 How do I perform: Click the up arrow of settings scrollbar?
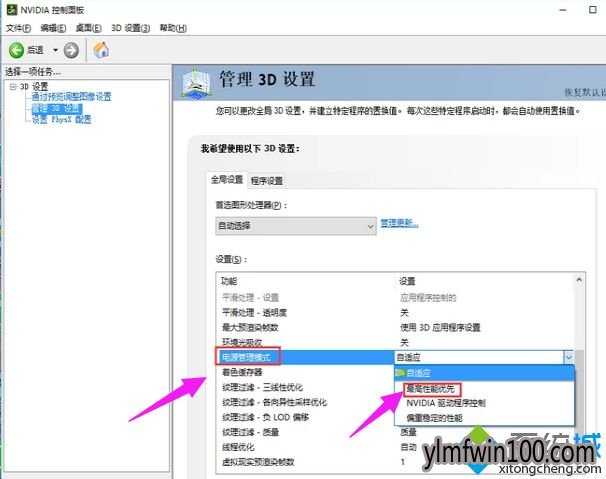point(579,280)
